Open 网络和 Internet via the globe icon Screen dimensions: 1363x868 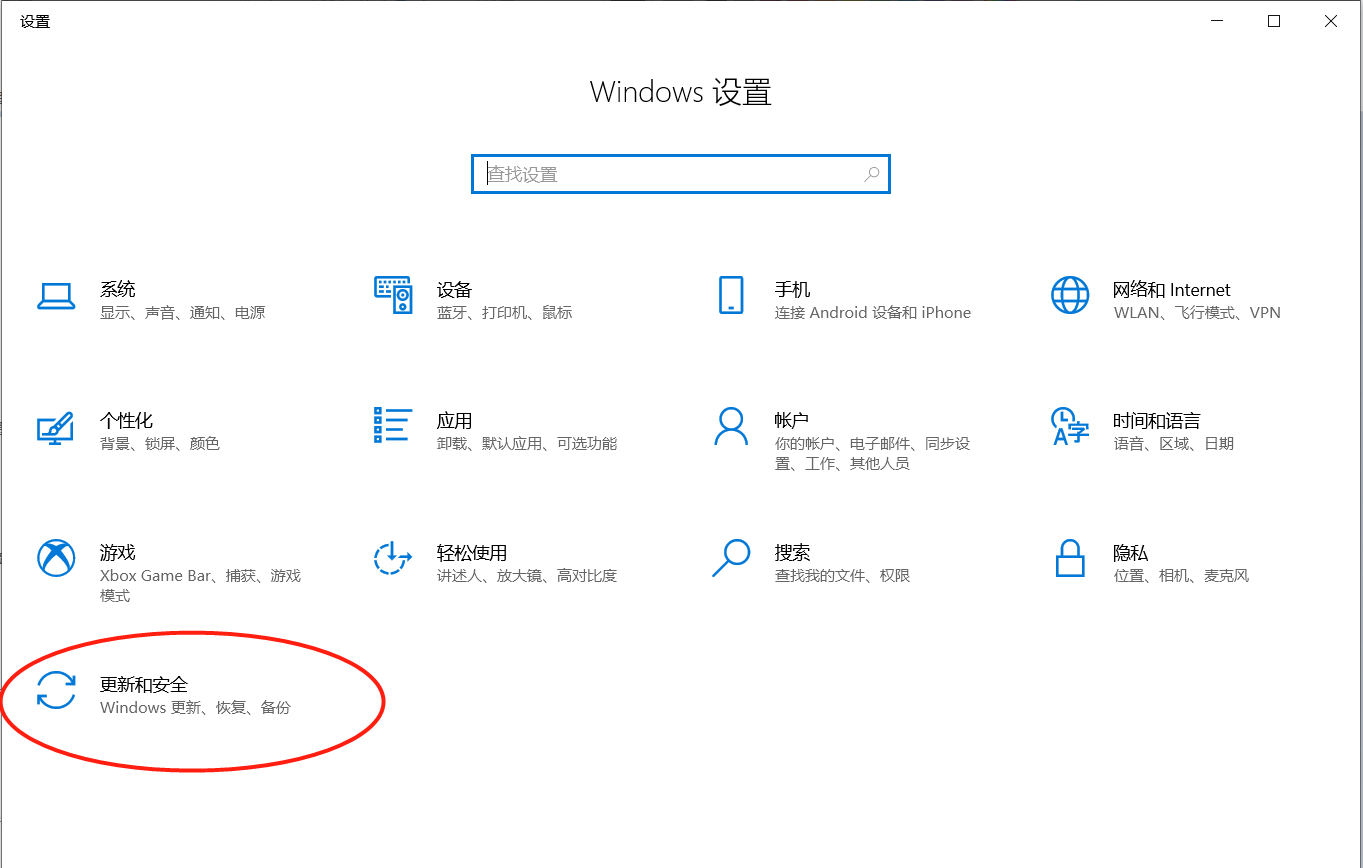pos(1070,297)
